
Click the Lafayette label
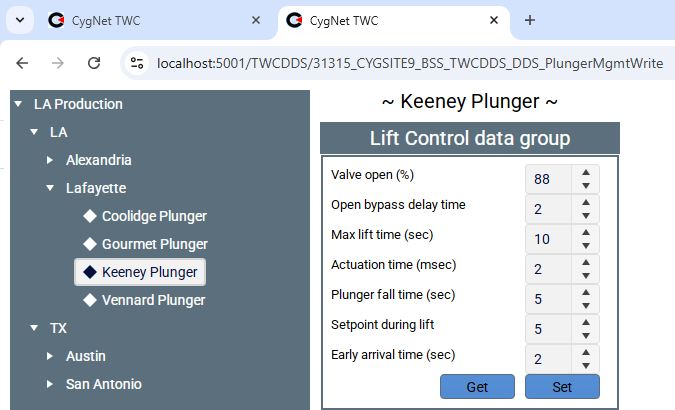pos(96,188)
